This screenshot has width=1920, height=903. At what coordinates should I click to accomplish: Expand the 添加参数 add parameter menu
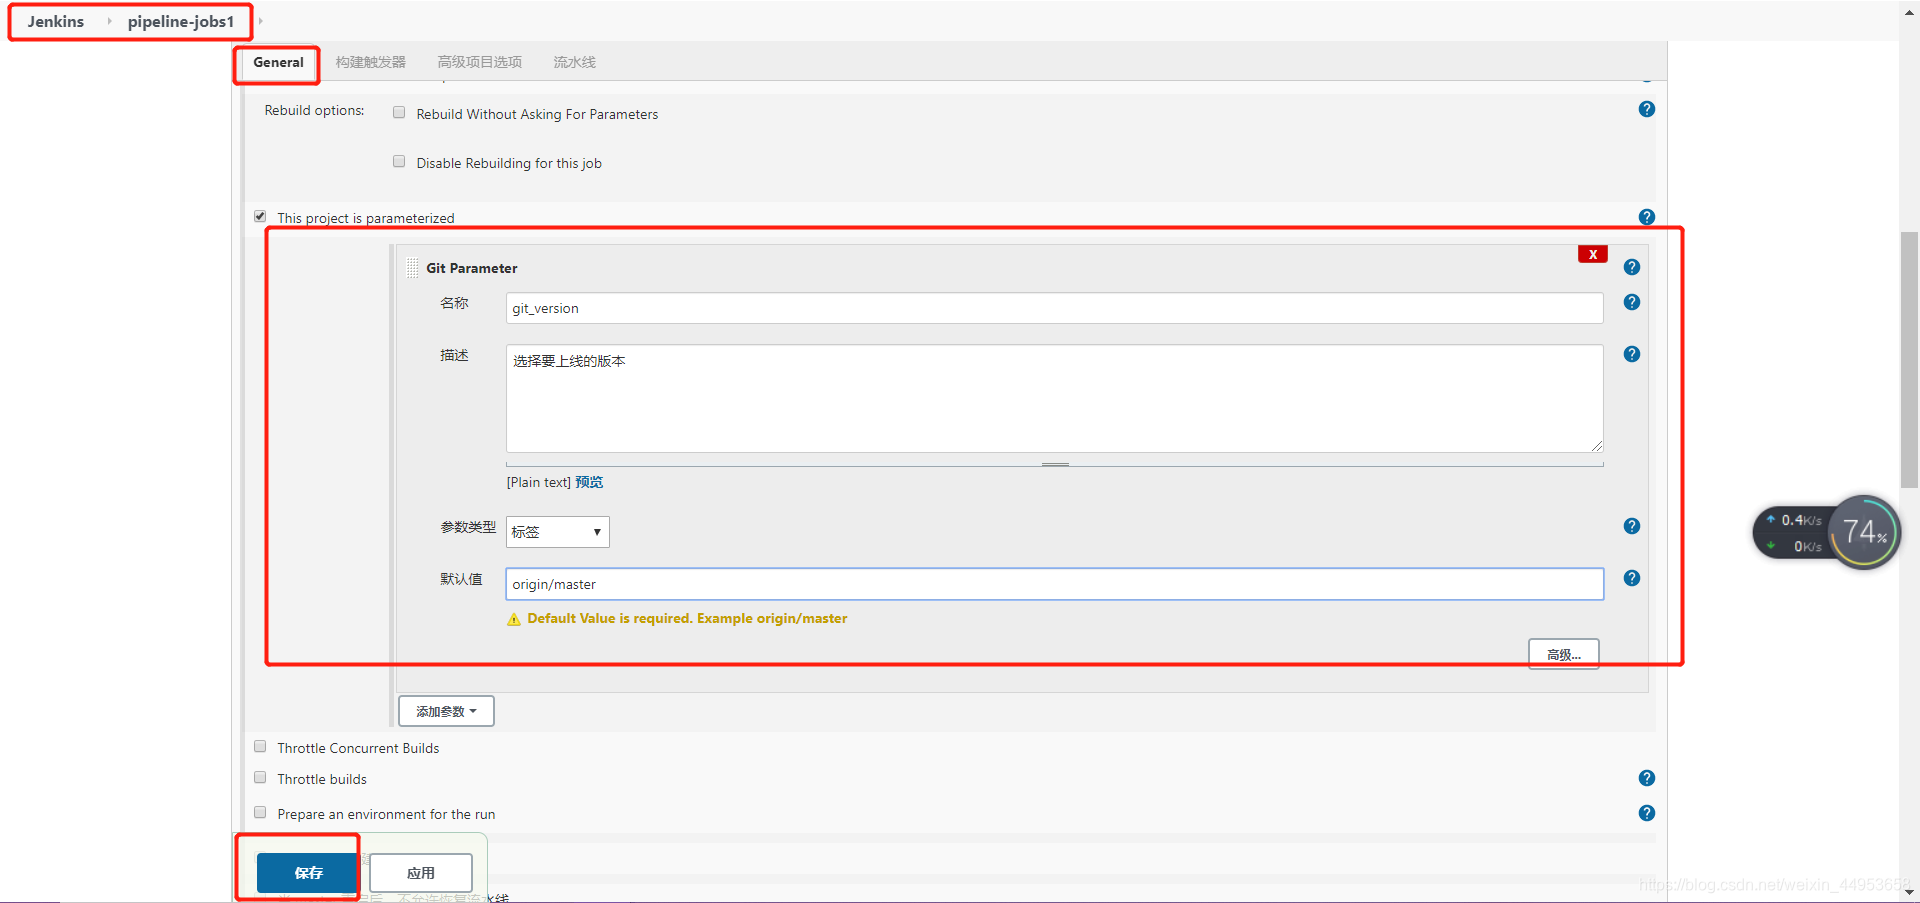tap(446, 711)
